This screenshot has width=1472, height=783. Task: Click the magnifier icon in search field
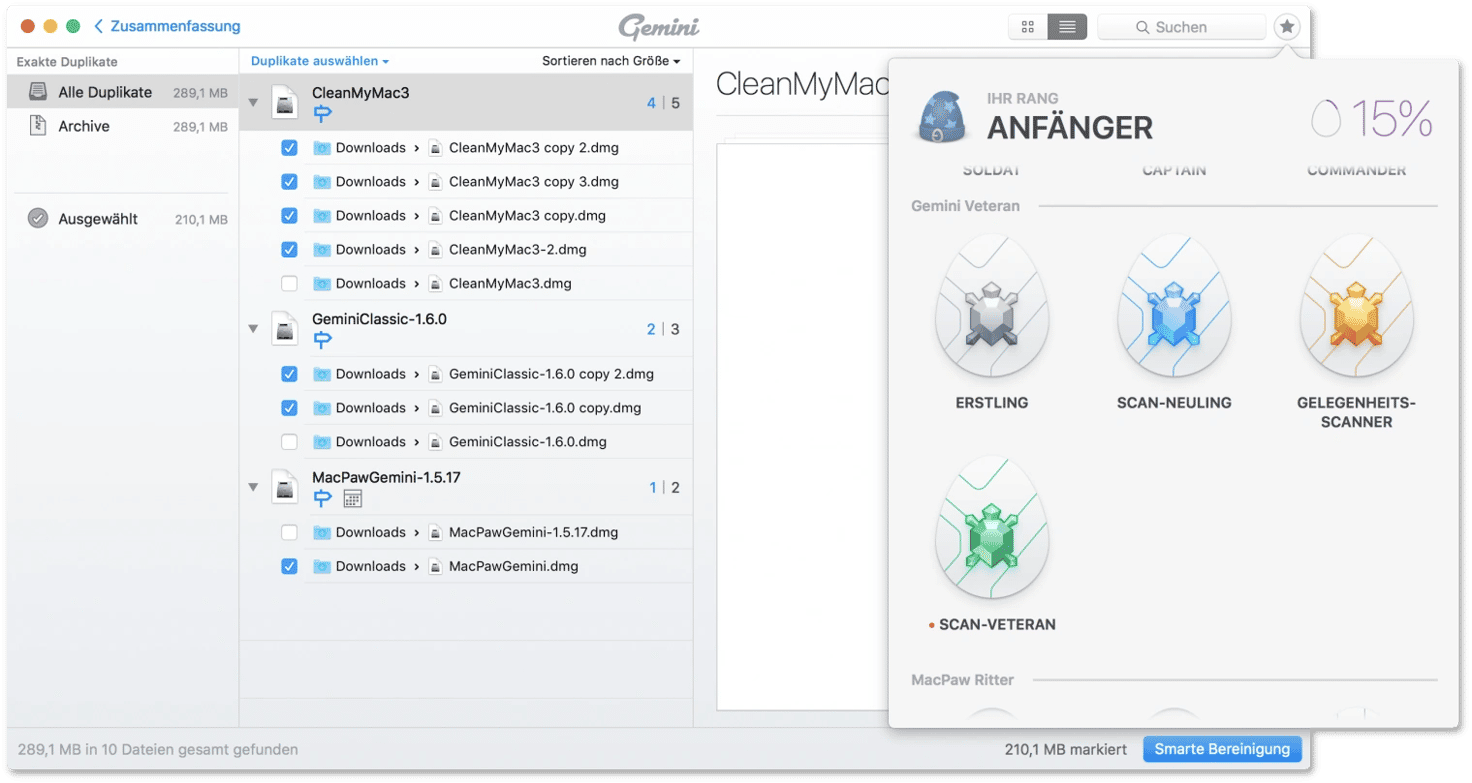[1142, 28]
